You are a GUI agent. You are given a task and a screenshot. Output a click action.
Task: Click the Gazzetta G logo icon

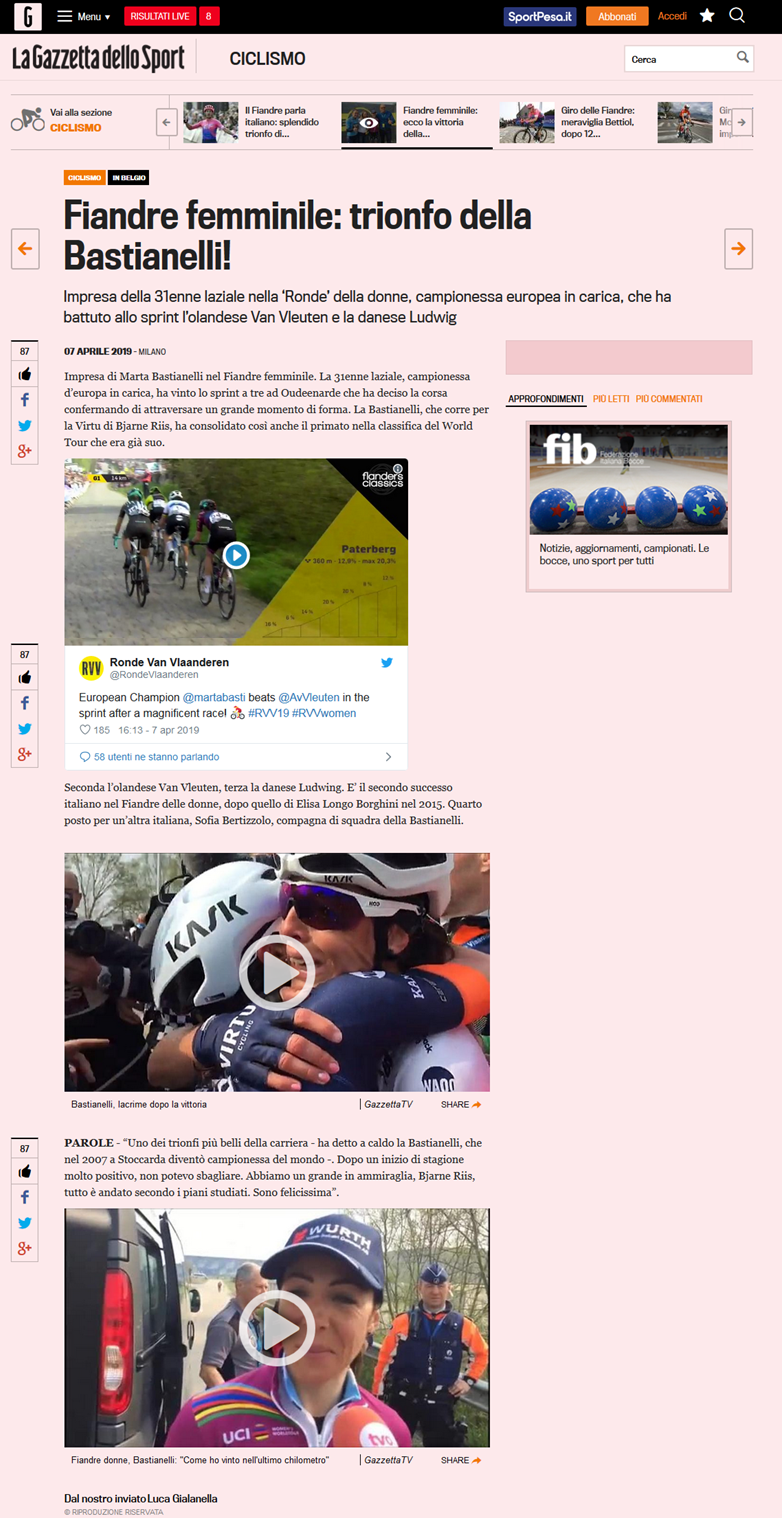tap(27, 16)
